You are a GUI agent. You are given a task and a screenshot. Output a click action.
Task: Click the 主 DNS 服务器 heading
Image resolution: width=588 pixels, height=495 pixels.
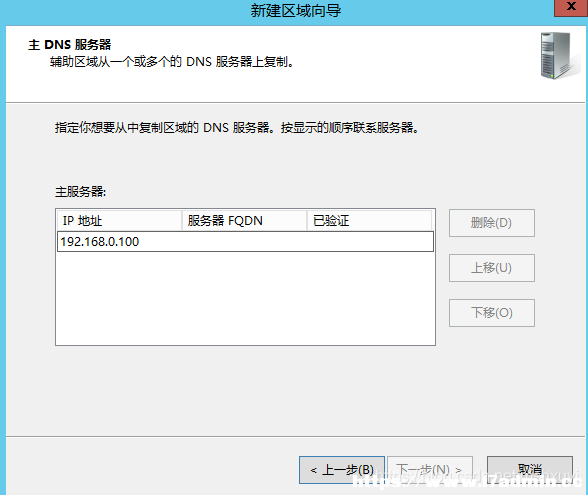coord(70,45)
